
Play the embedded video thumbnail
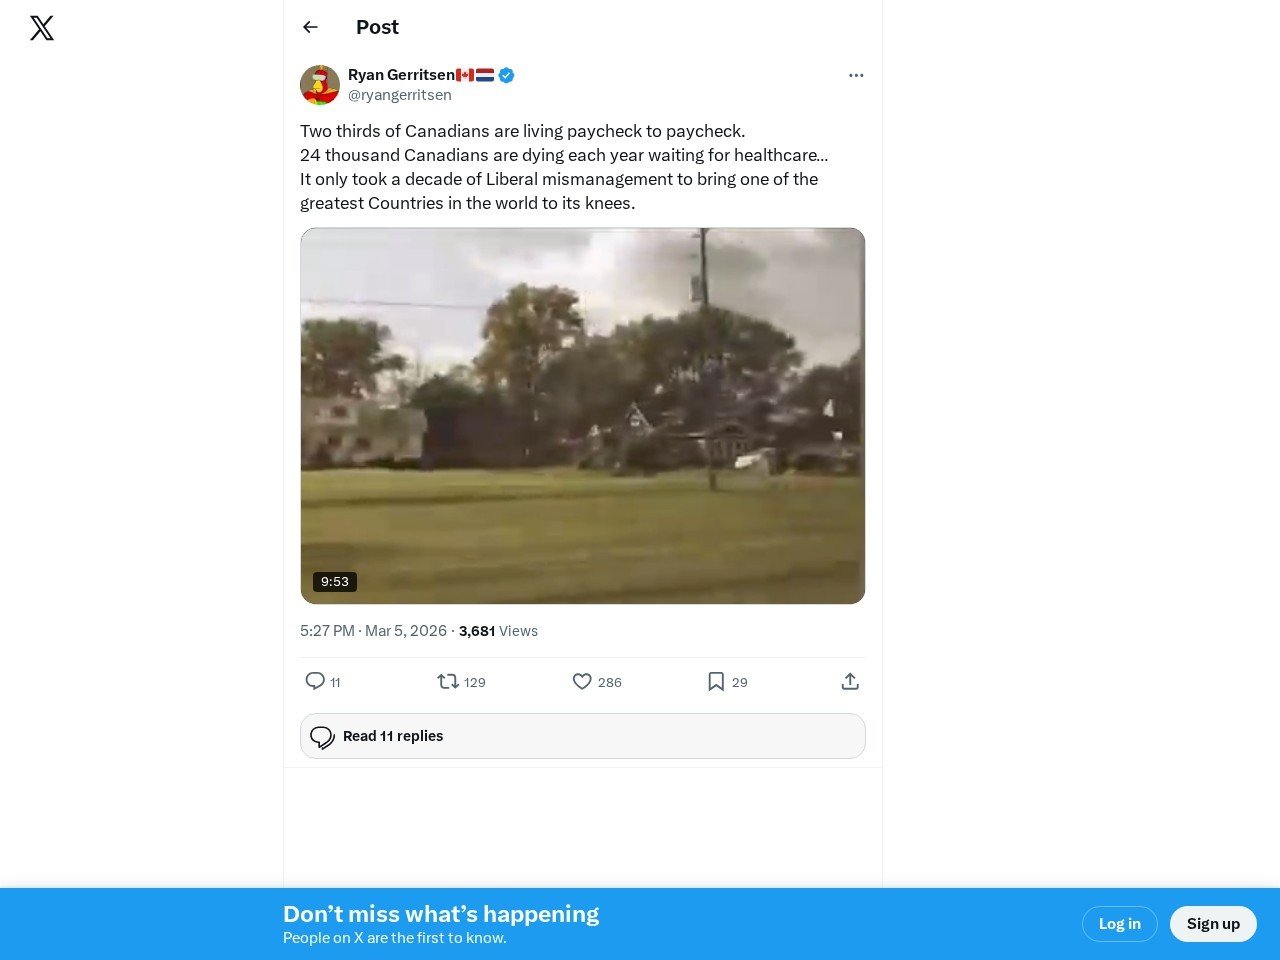pyautogui.click(x=582, y=415)
